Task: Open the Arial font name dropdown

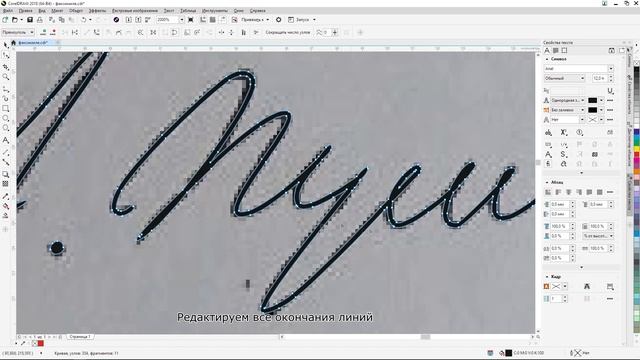Action: pos(611,69)
